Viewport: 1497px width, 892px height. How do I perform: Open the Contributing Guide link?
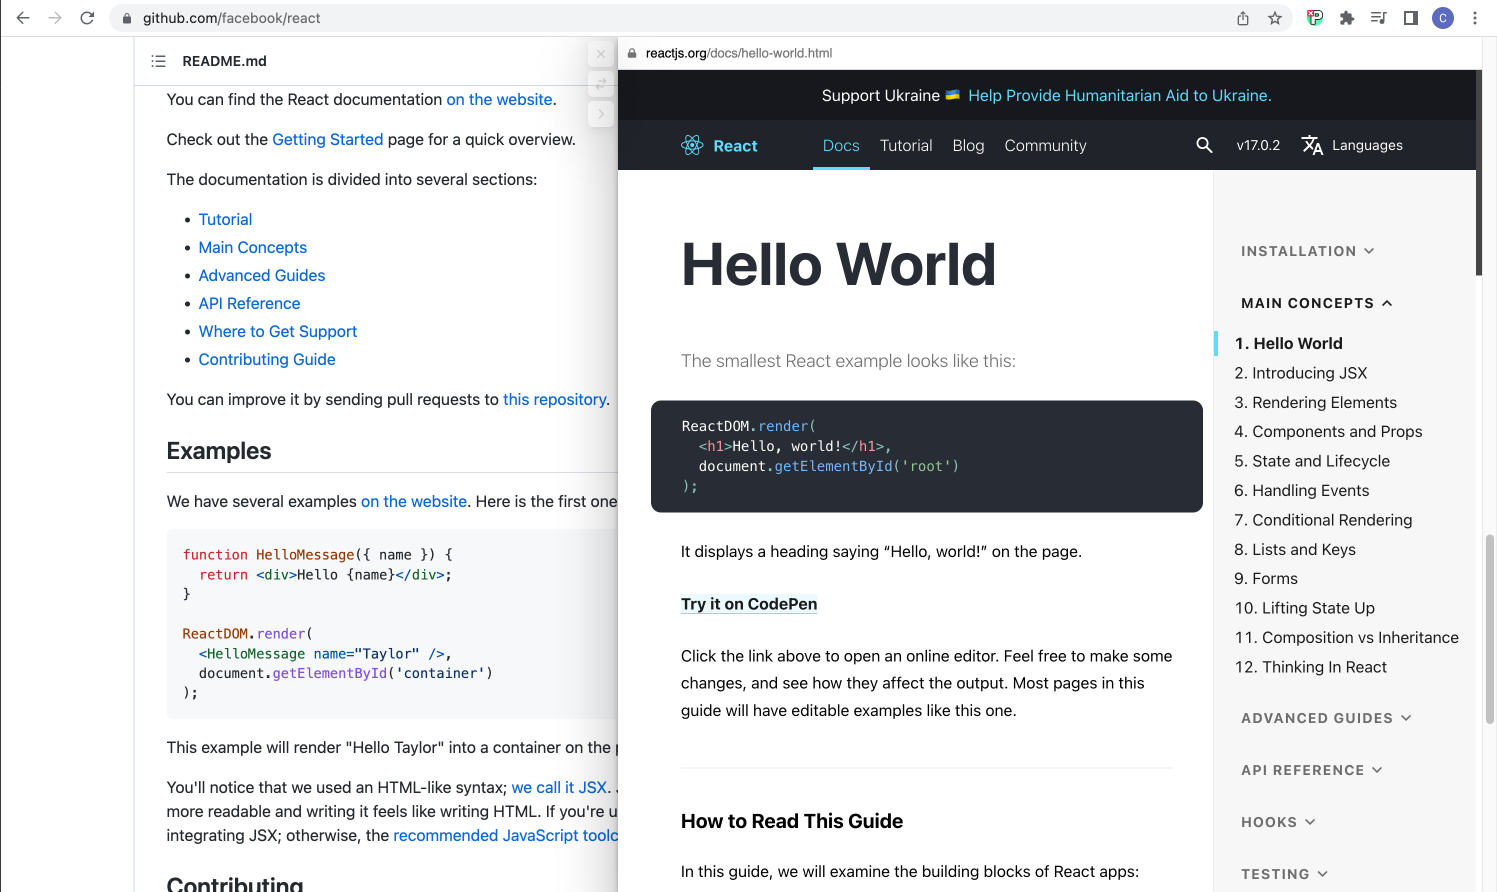click(267, 359)
